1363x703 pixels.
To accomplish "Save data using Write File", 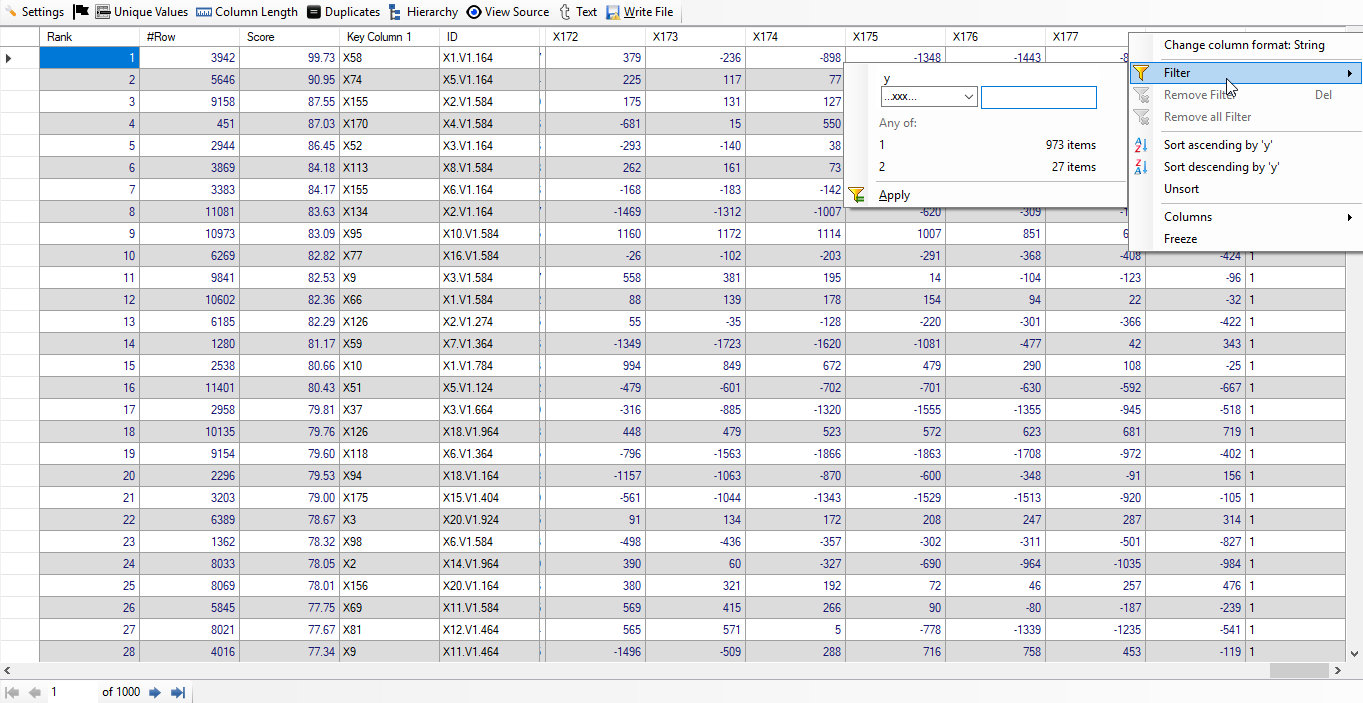I will coord(639,12).
